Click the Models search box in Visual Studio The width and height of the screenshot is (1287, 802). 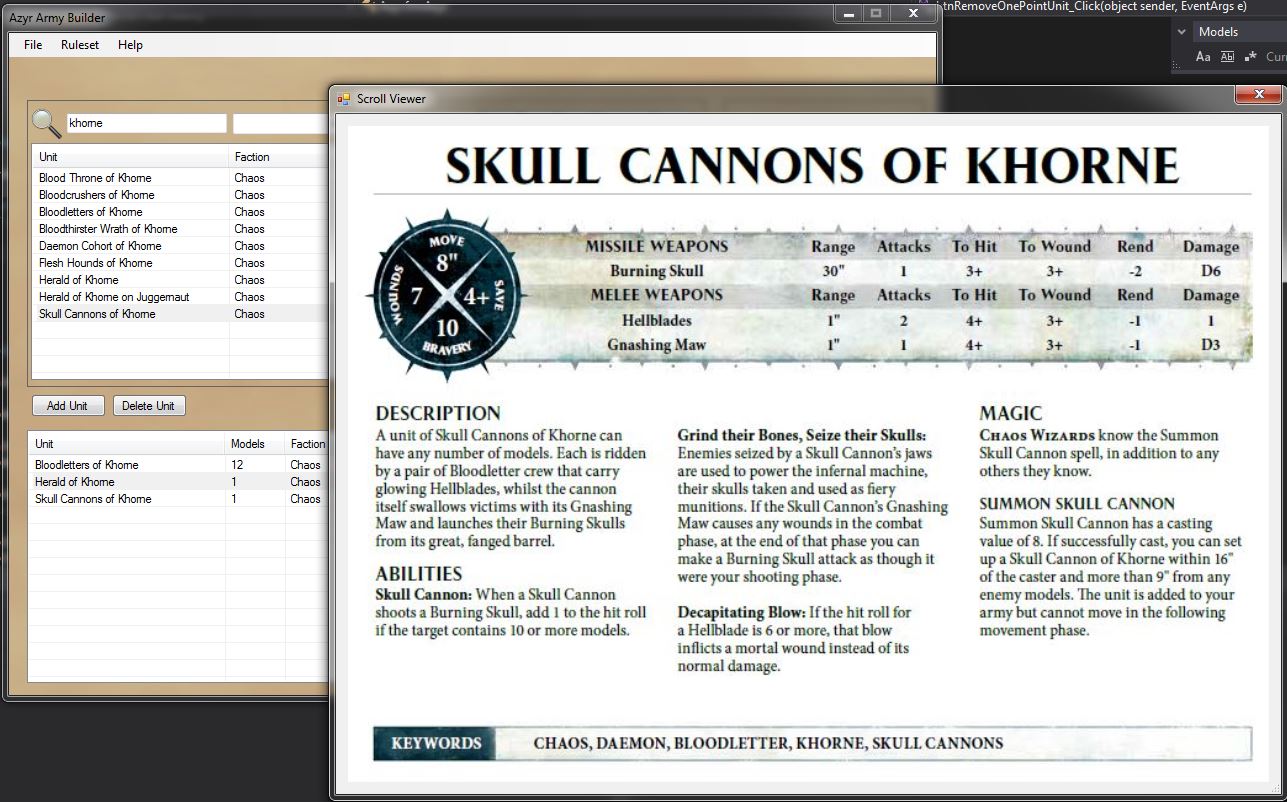(x=1240, y=32)
